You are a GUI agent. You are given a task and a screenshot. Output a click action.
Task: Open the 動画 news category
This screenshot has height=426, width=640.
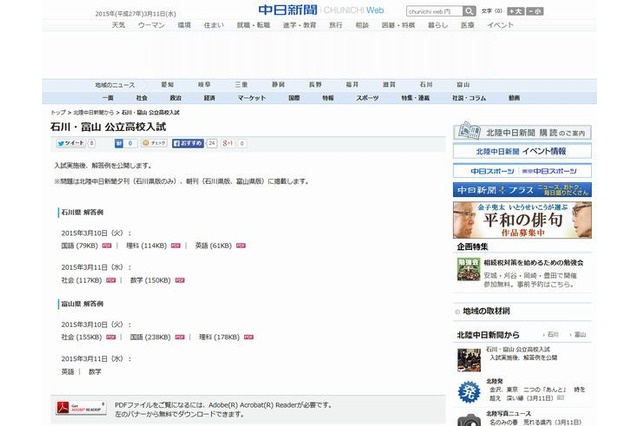click(x=514, y=98)
